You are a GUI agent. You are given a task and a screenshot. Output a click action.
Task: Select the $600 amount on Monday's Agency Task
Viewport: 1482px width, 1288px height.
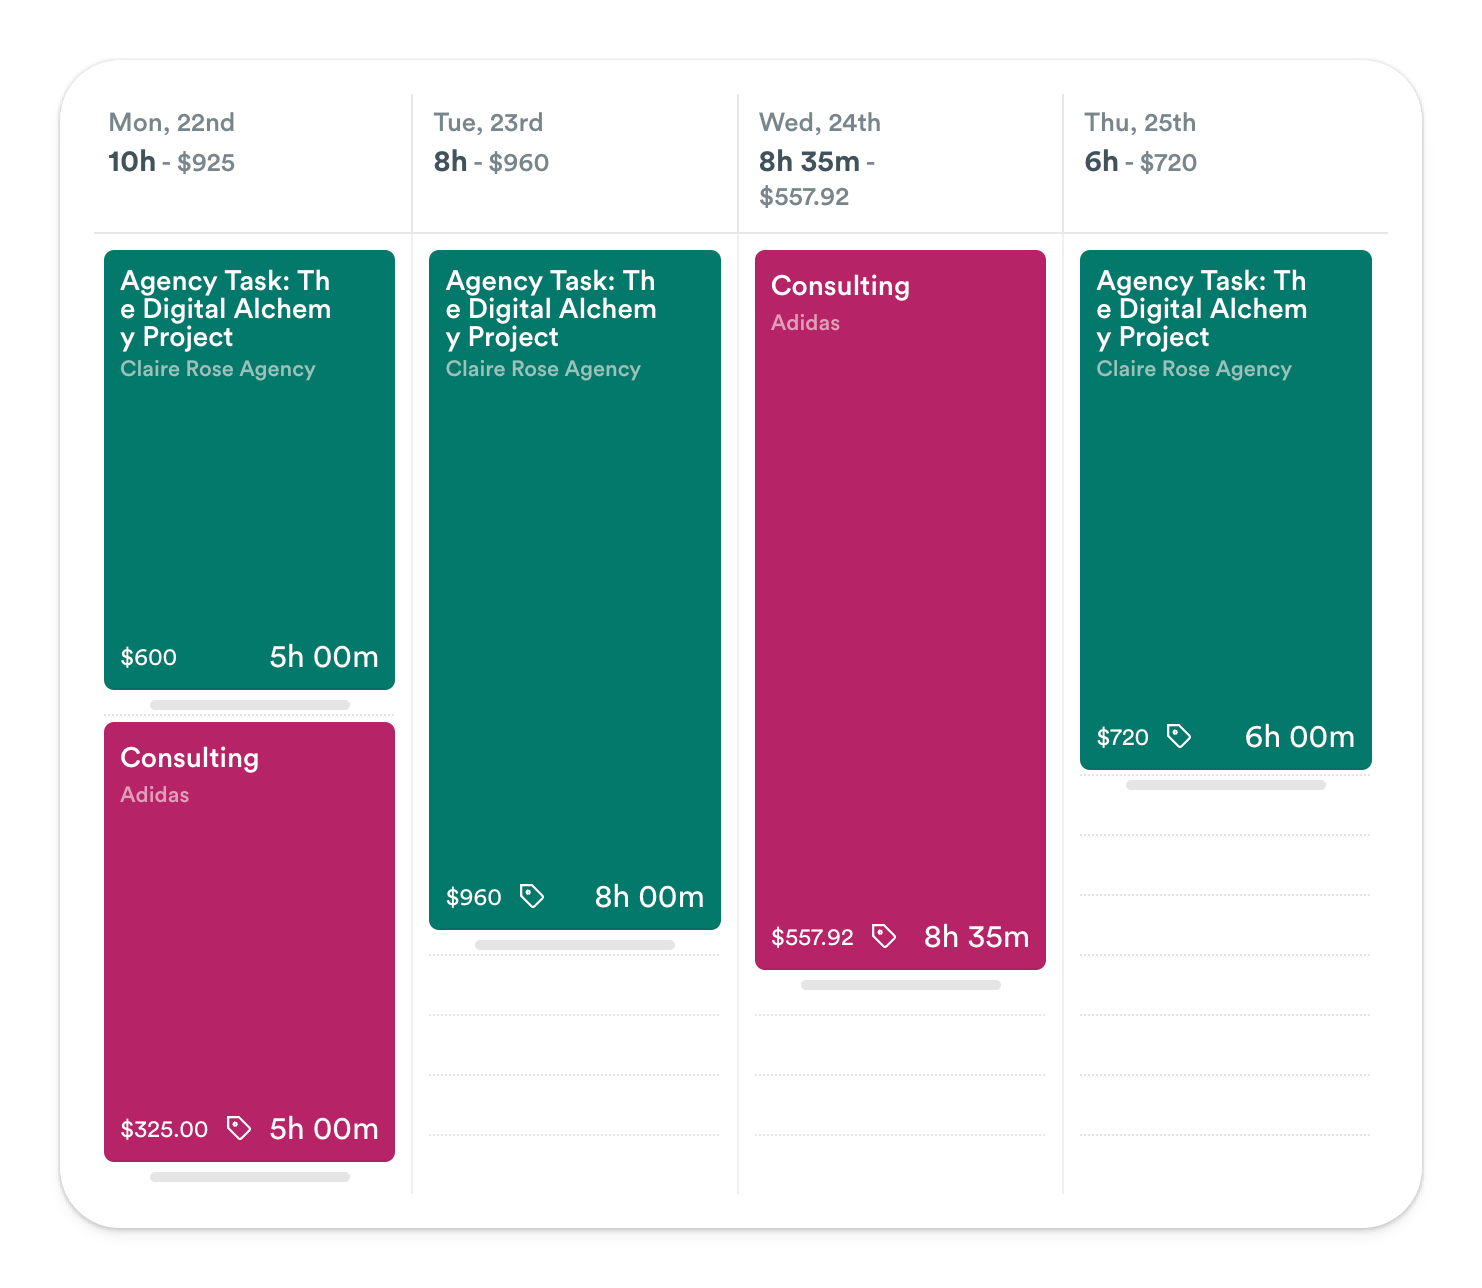(148, 657)
